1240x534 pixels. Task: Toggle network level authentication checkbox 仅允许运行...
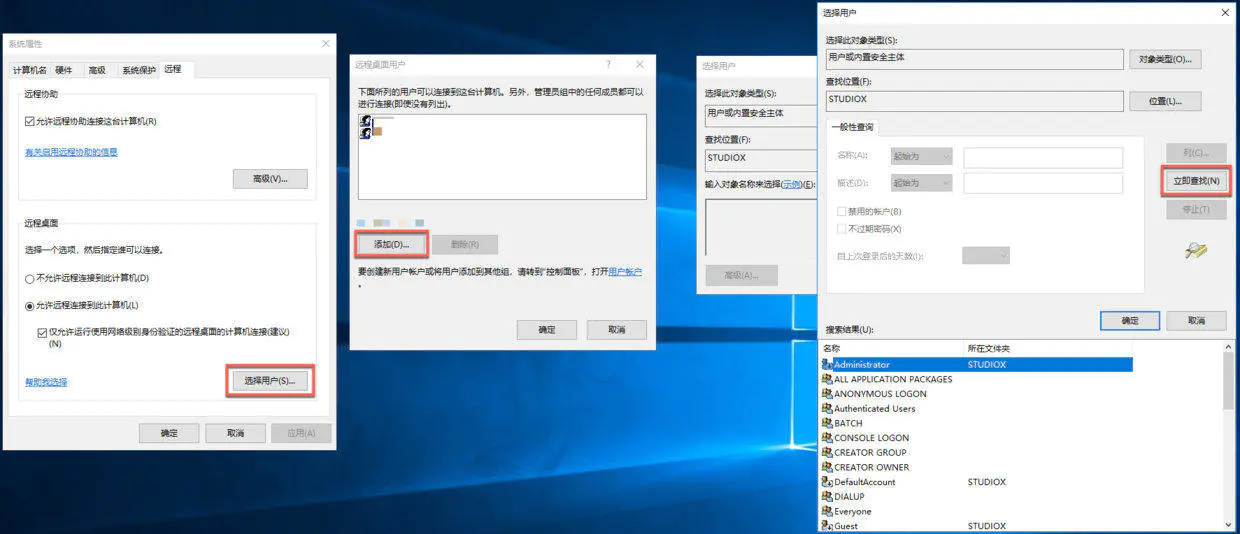[x=42, y=332]
